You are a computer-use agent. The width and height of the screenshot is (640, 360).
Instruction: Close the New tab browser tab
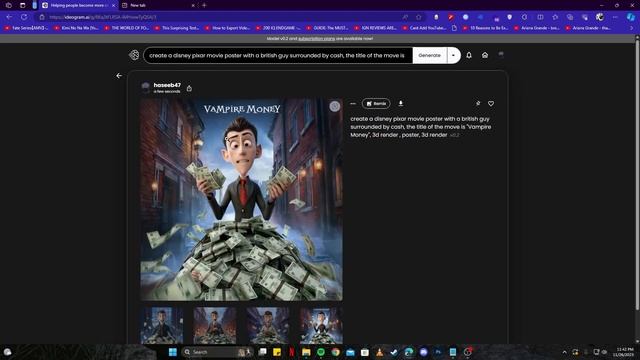coord(193,5)
